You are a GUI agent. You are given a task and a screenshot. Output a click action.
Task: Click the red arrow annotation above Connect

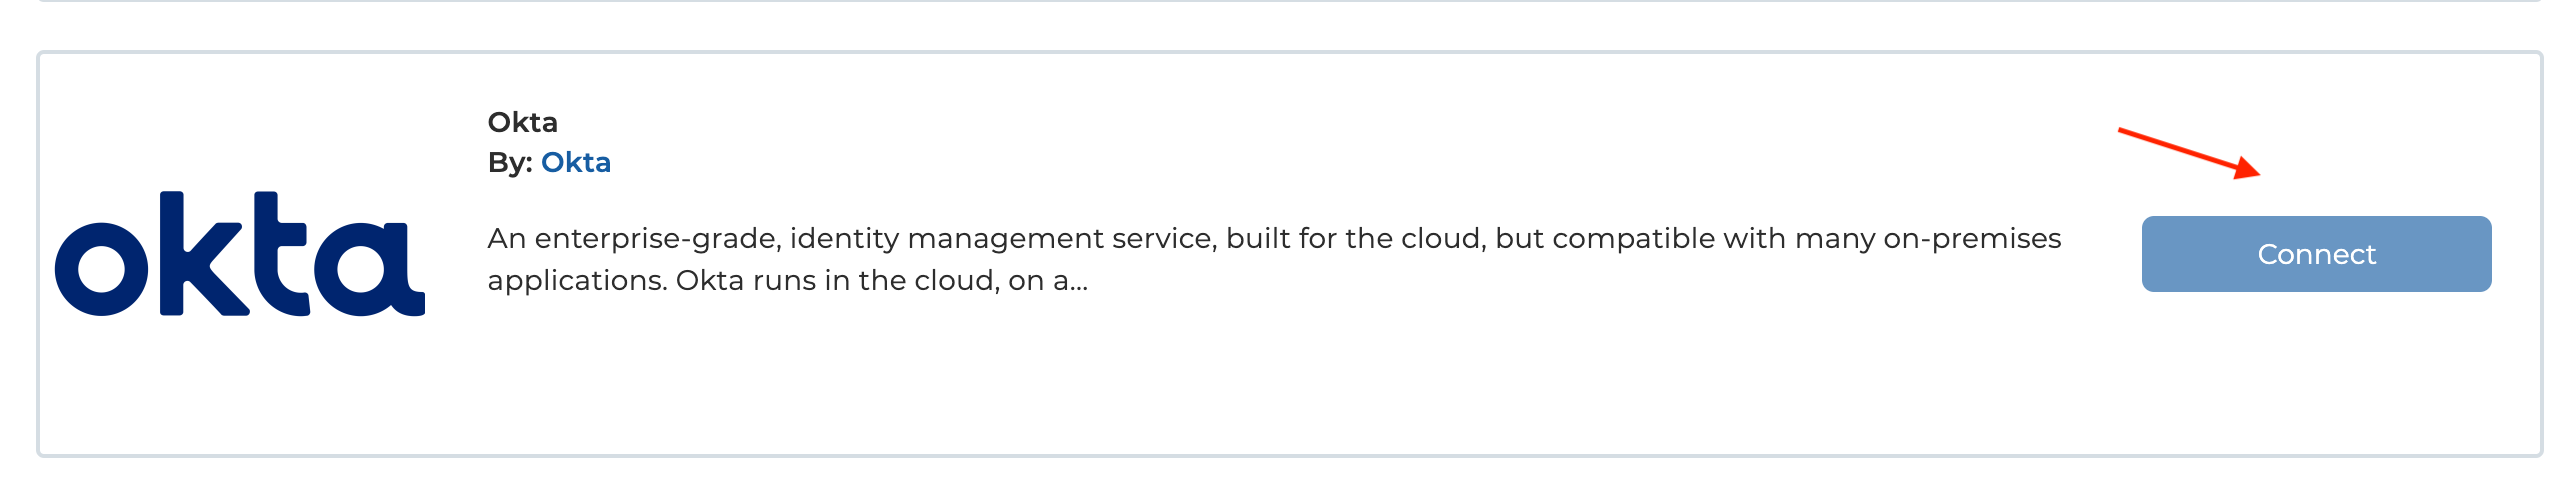[x=2189, y=154]
